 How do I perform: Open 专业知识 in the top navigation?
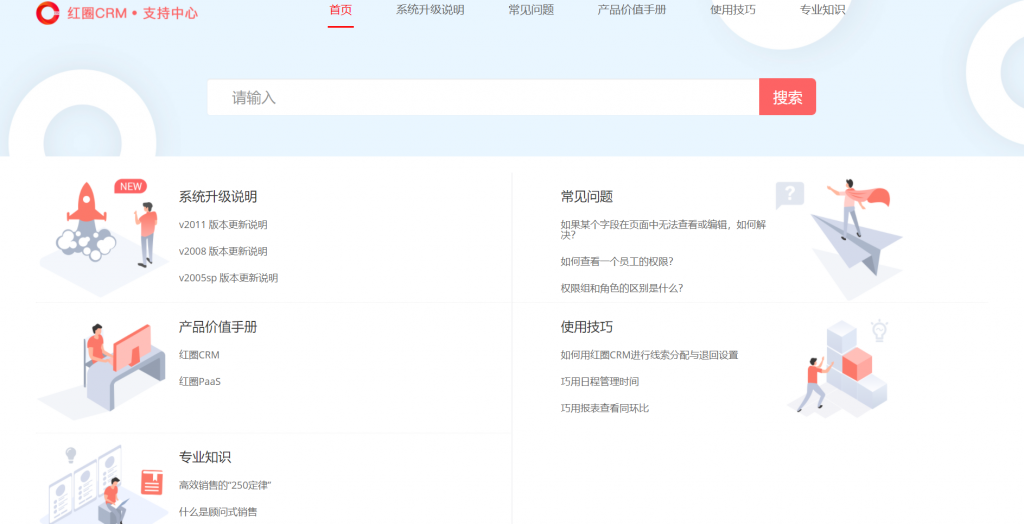(x=822, y=10)
